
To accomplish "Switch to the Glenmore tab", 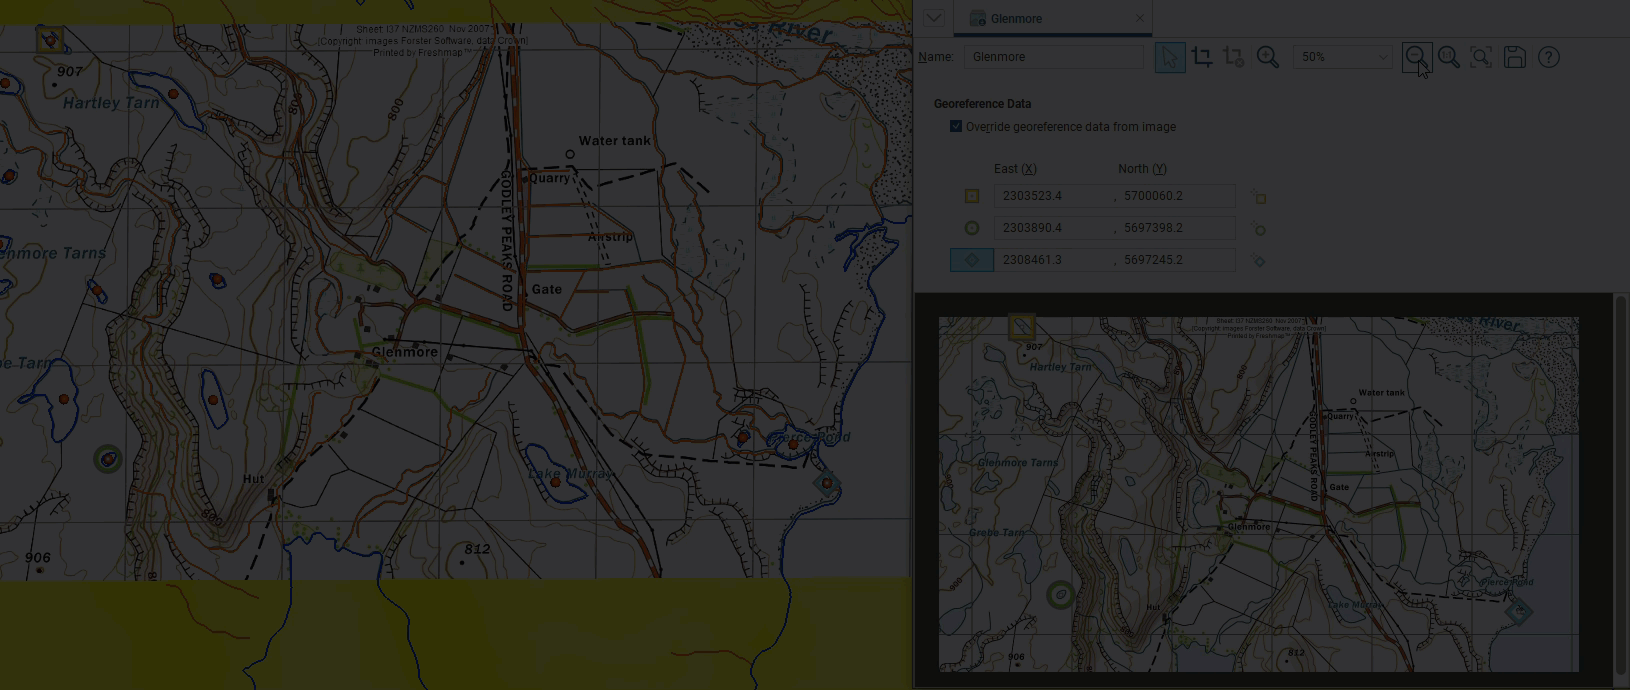I will point(1015,19).
